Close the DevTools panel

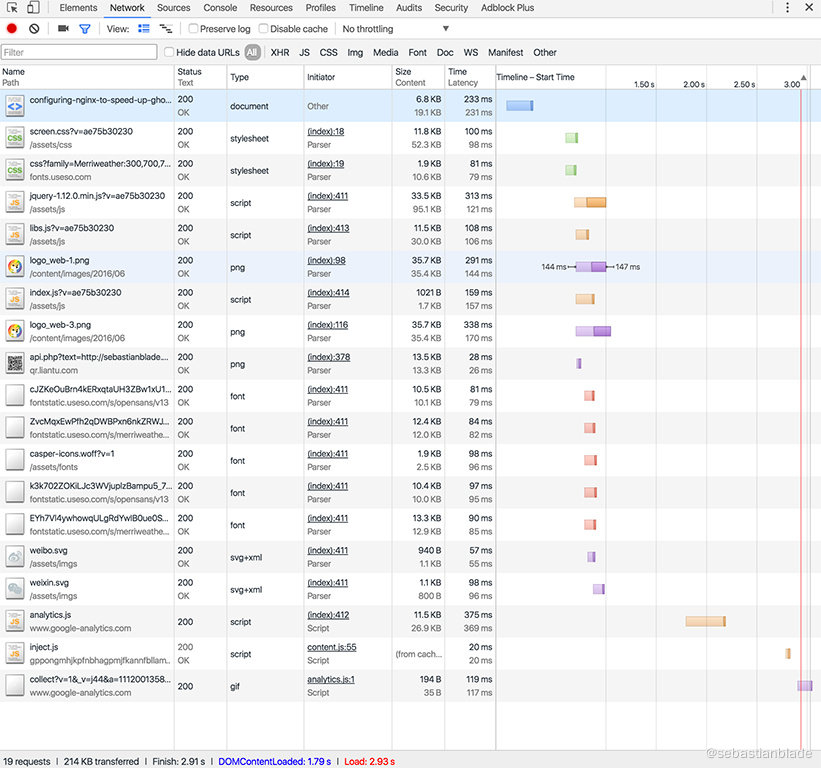(x=809, y=8)
